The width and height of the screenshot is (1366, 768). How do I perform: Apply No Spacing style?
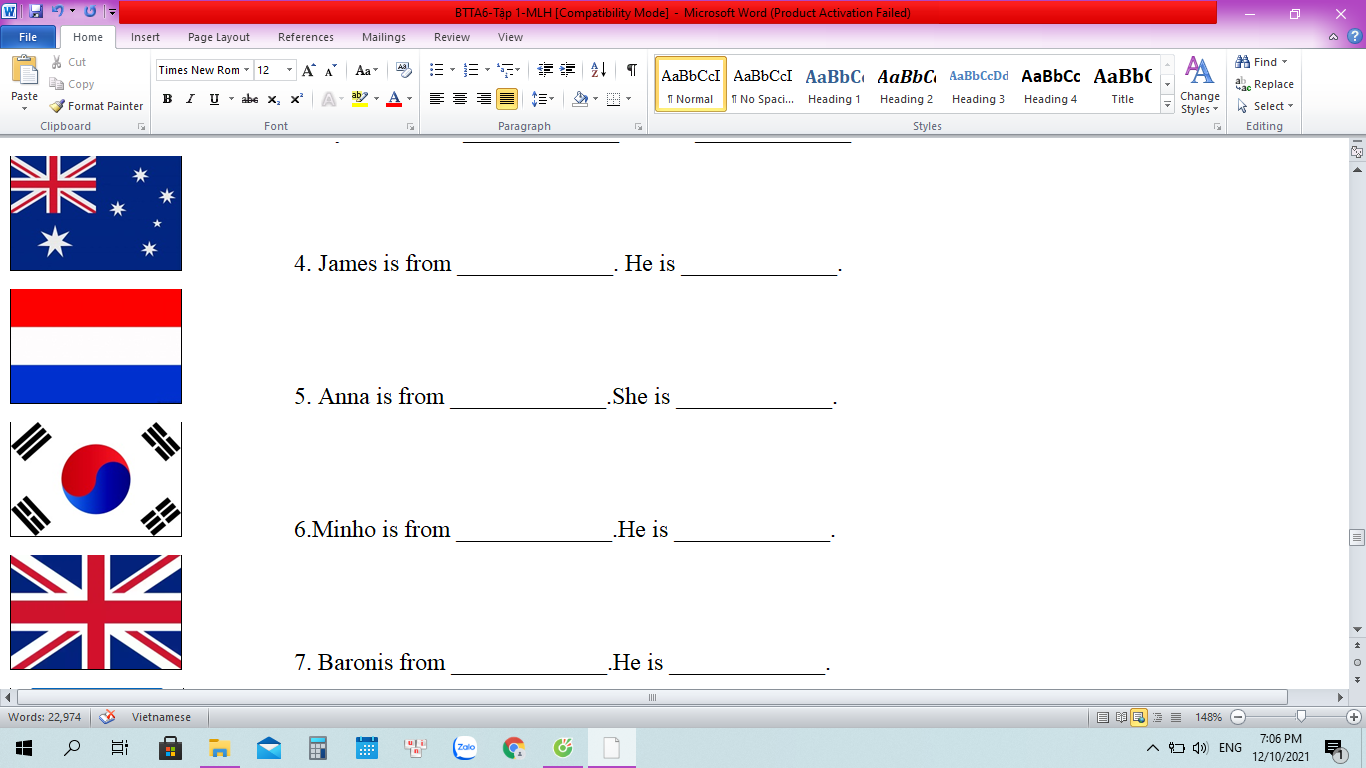click(762, 84)
